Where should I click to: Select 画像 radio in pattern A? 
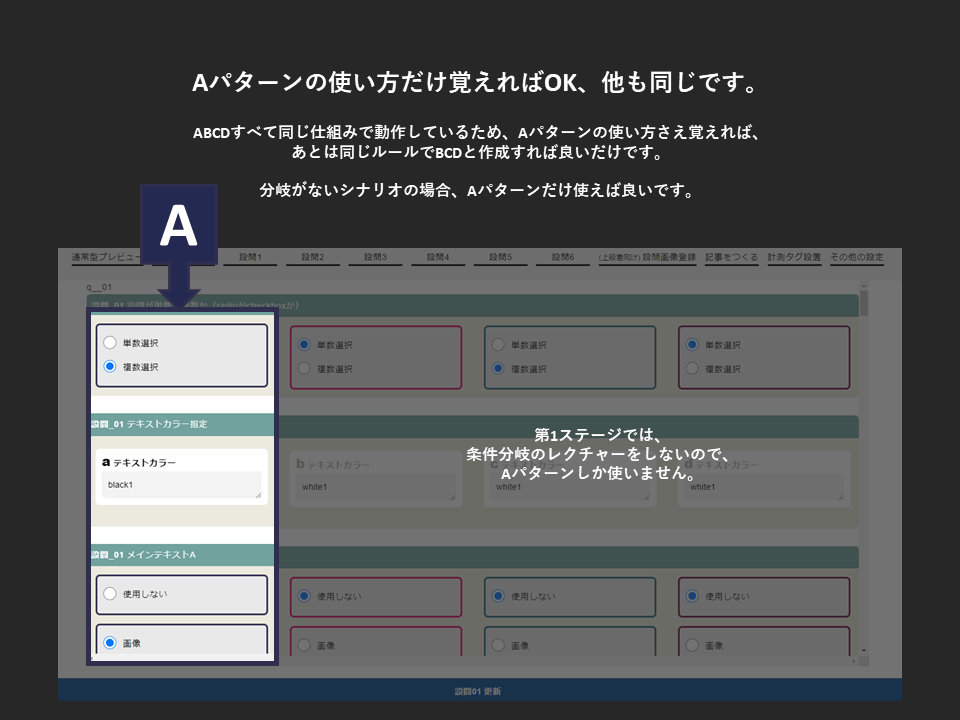coord(110,643)
